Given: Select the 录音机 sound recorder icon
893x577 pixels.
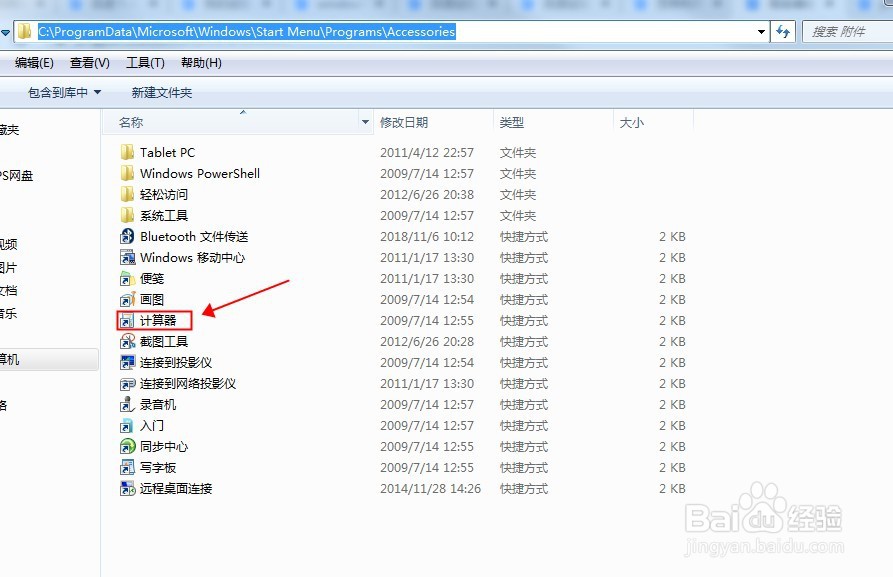Looking at the screenshot, I should pos(127,405).
